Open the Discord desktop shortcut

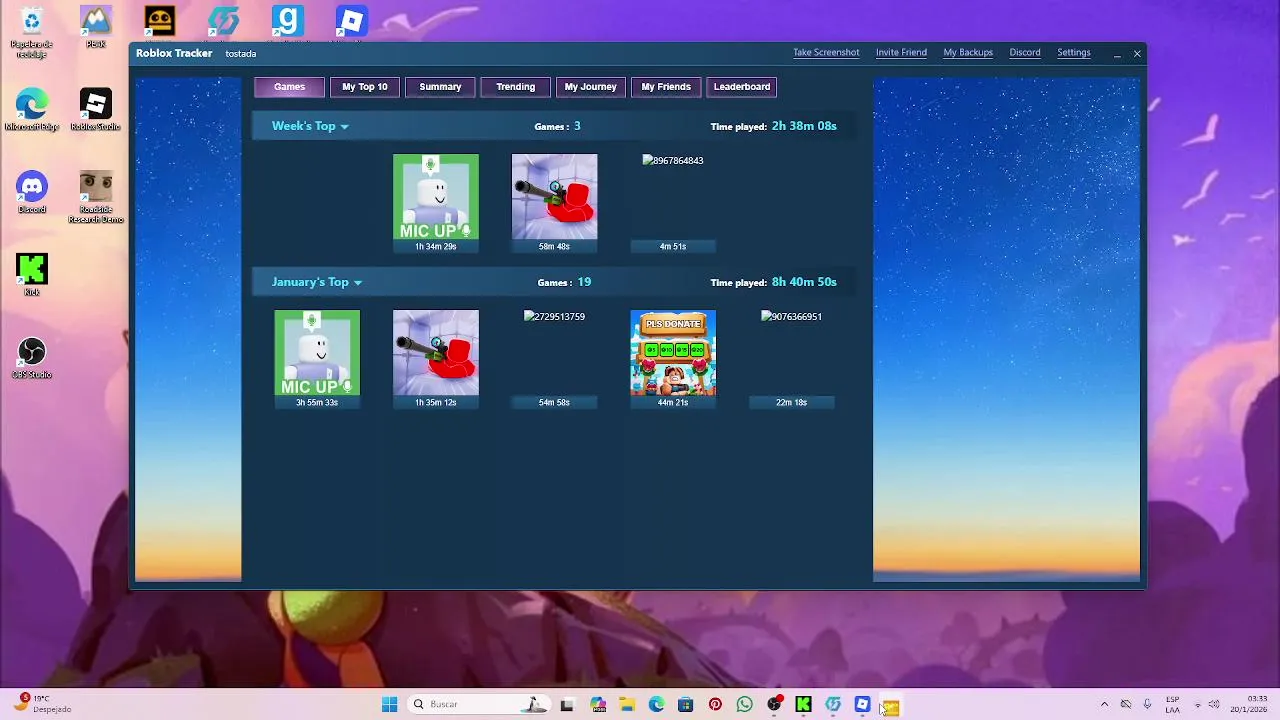[31, 193]
